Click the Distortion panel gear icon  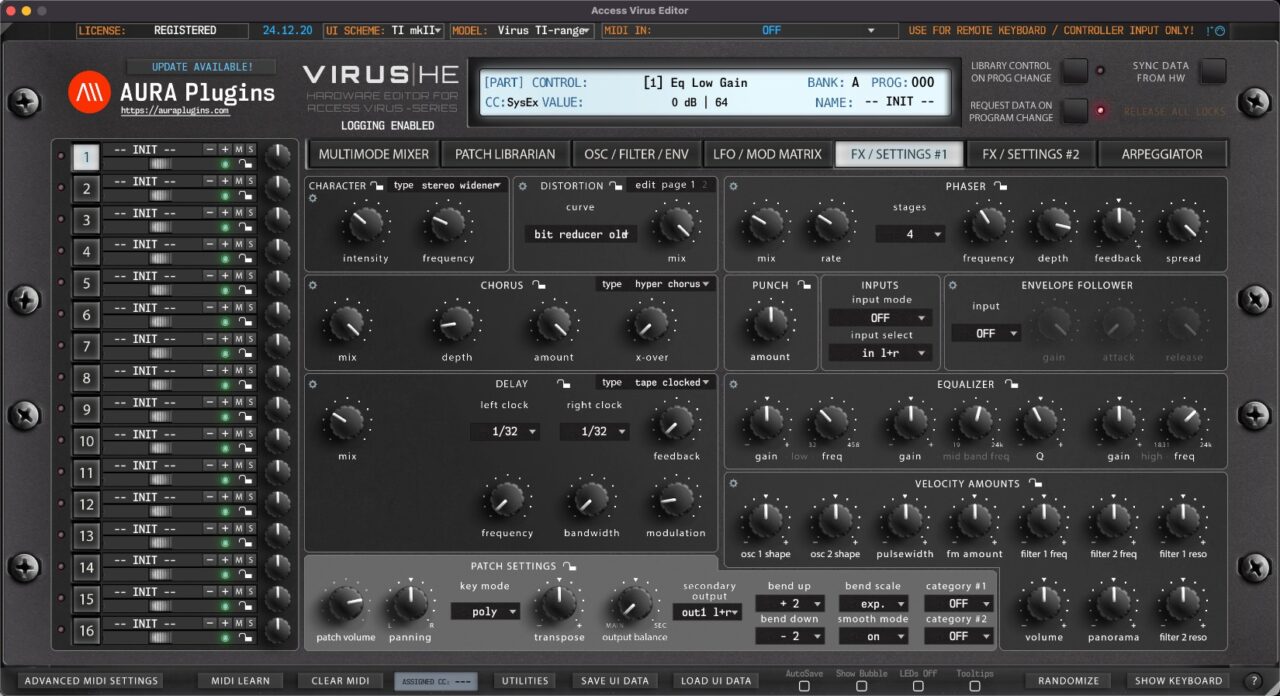[x=521, y=186]
